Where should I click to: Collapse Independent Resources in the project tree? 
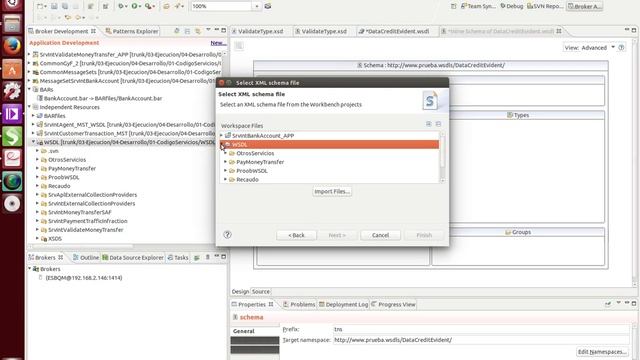click(29, 107)
